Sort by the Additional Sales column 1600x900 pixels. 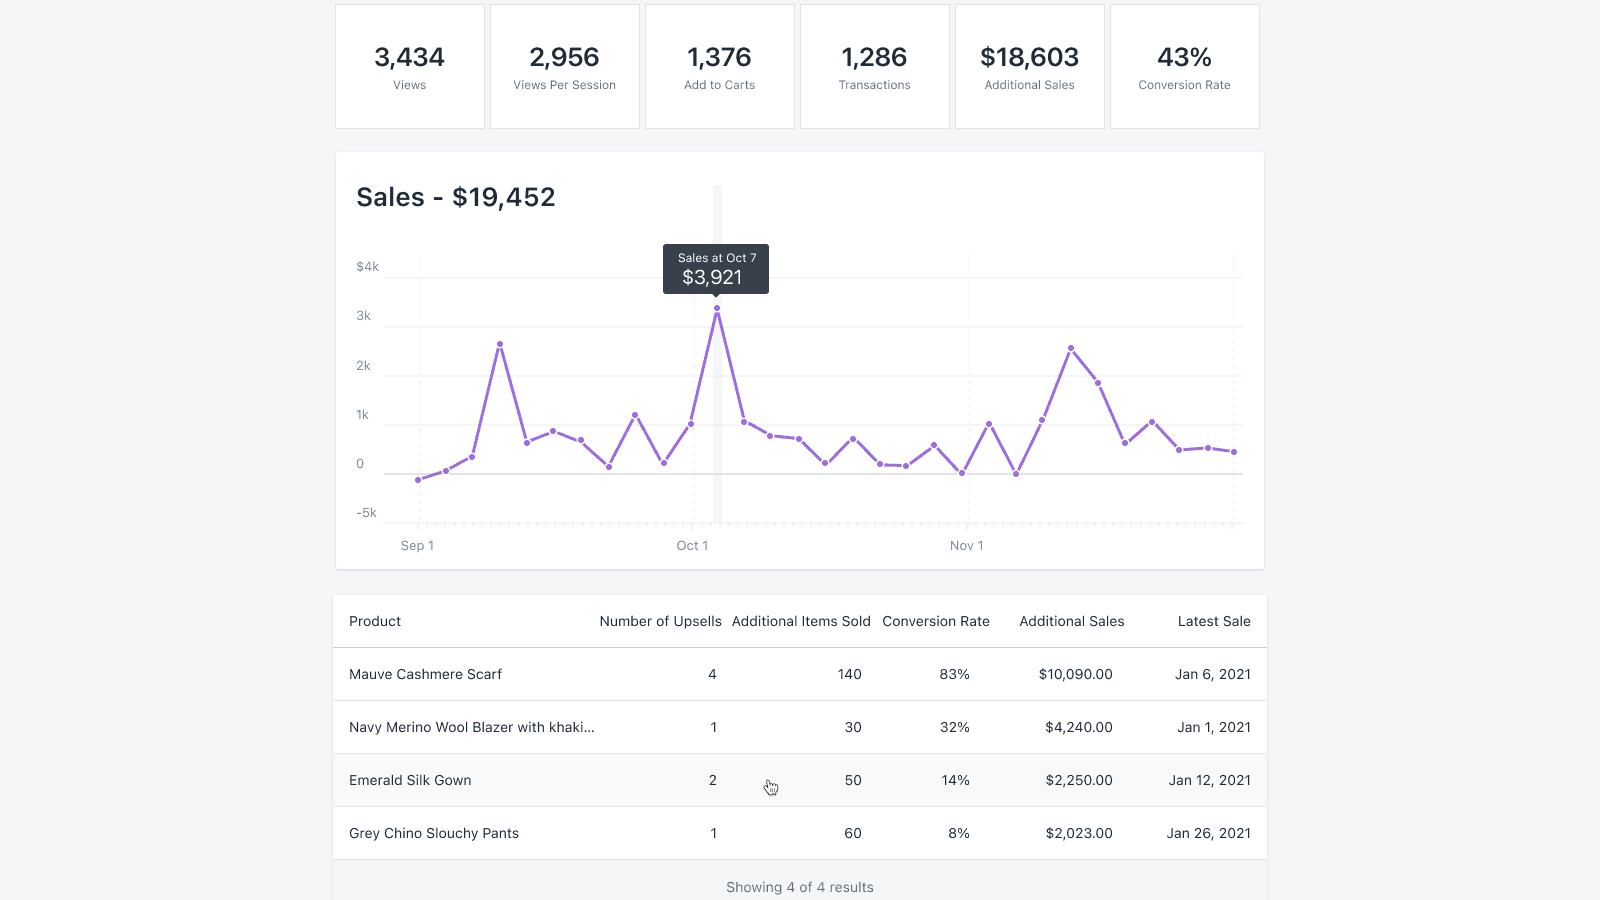[1071, 621]
